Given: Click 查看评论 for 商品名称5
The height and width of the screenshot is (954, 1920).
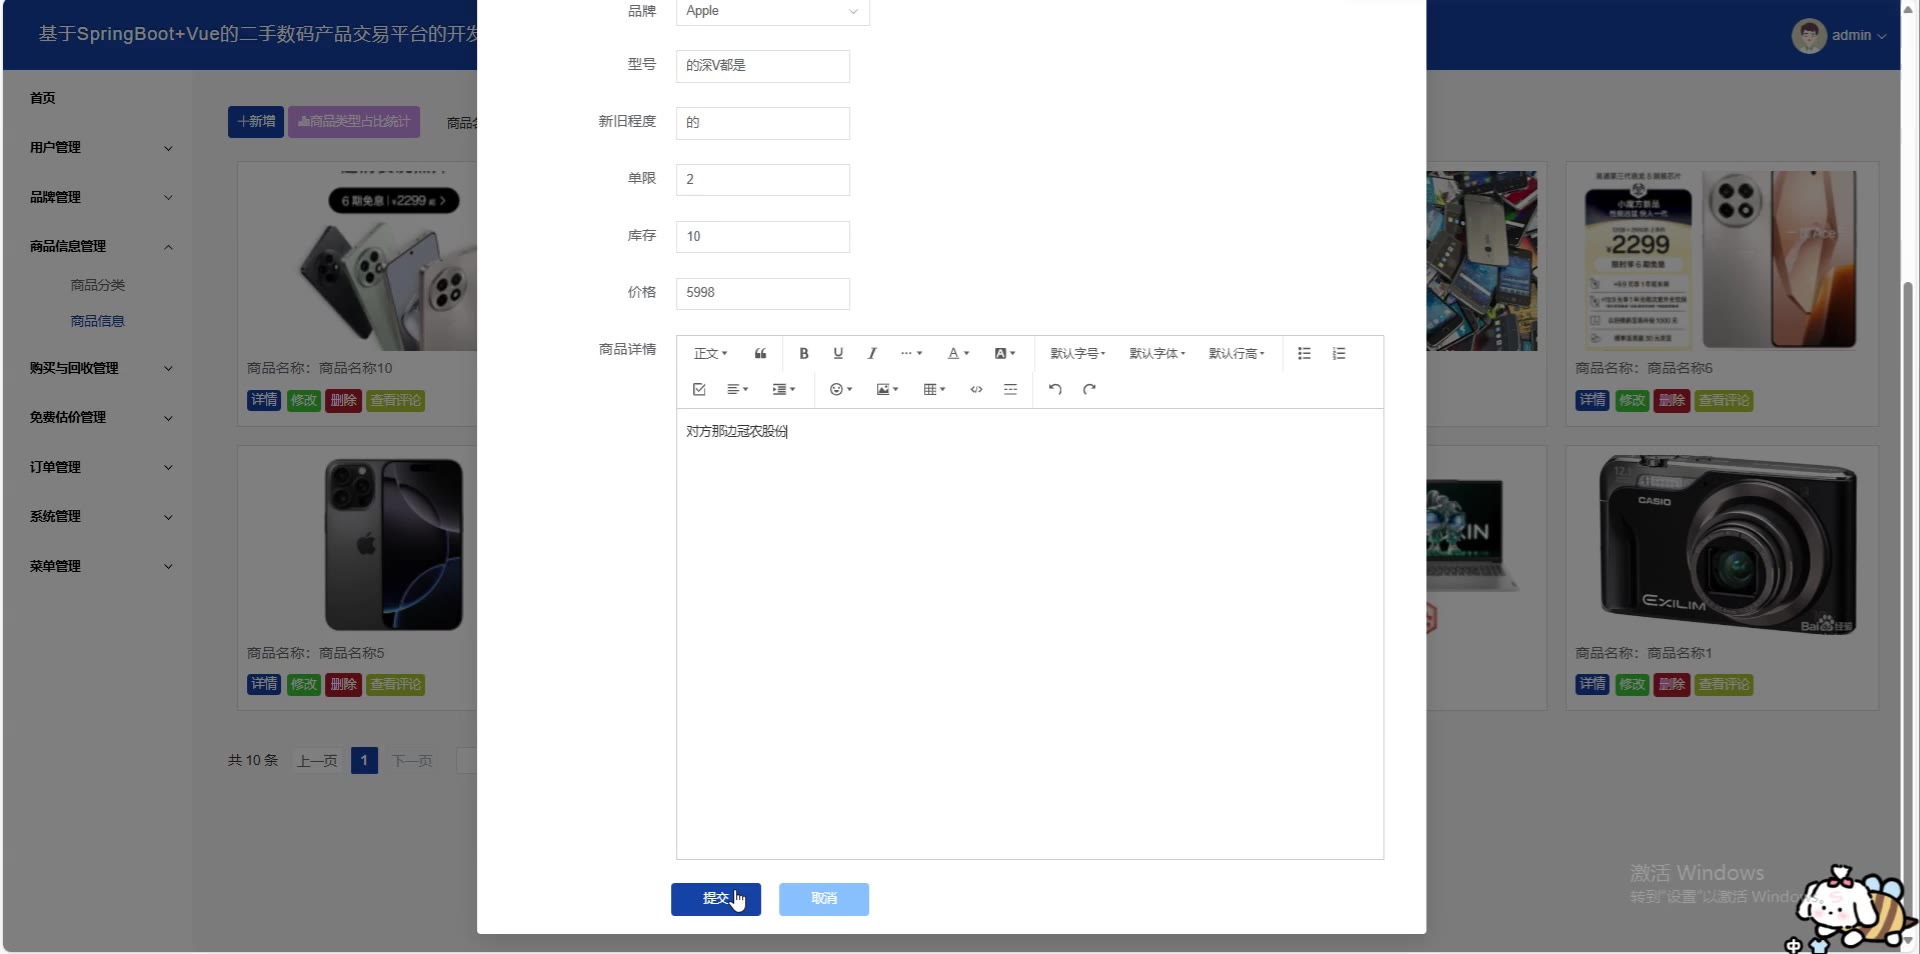Looking at the screenshot, I should tap(396, 685).
